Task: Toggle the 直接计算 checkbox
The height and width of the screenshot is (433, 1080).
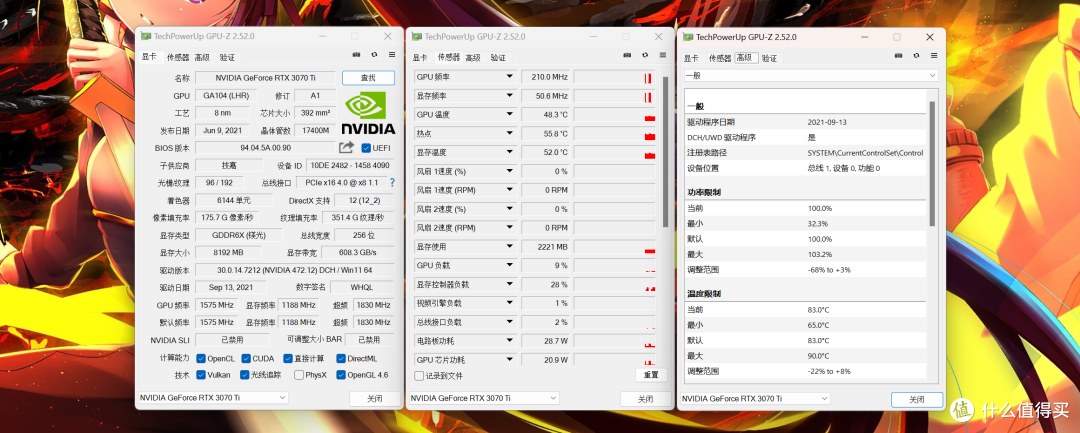Action: pos(287,359)
